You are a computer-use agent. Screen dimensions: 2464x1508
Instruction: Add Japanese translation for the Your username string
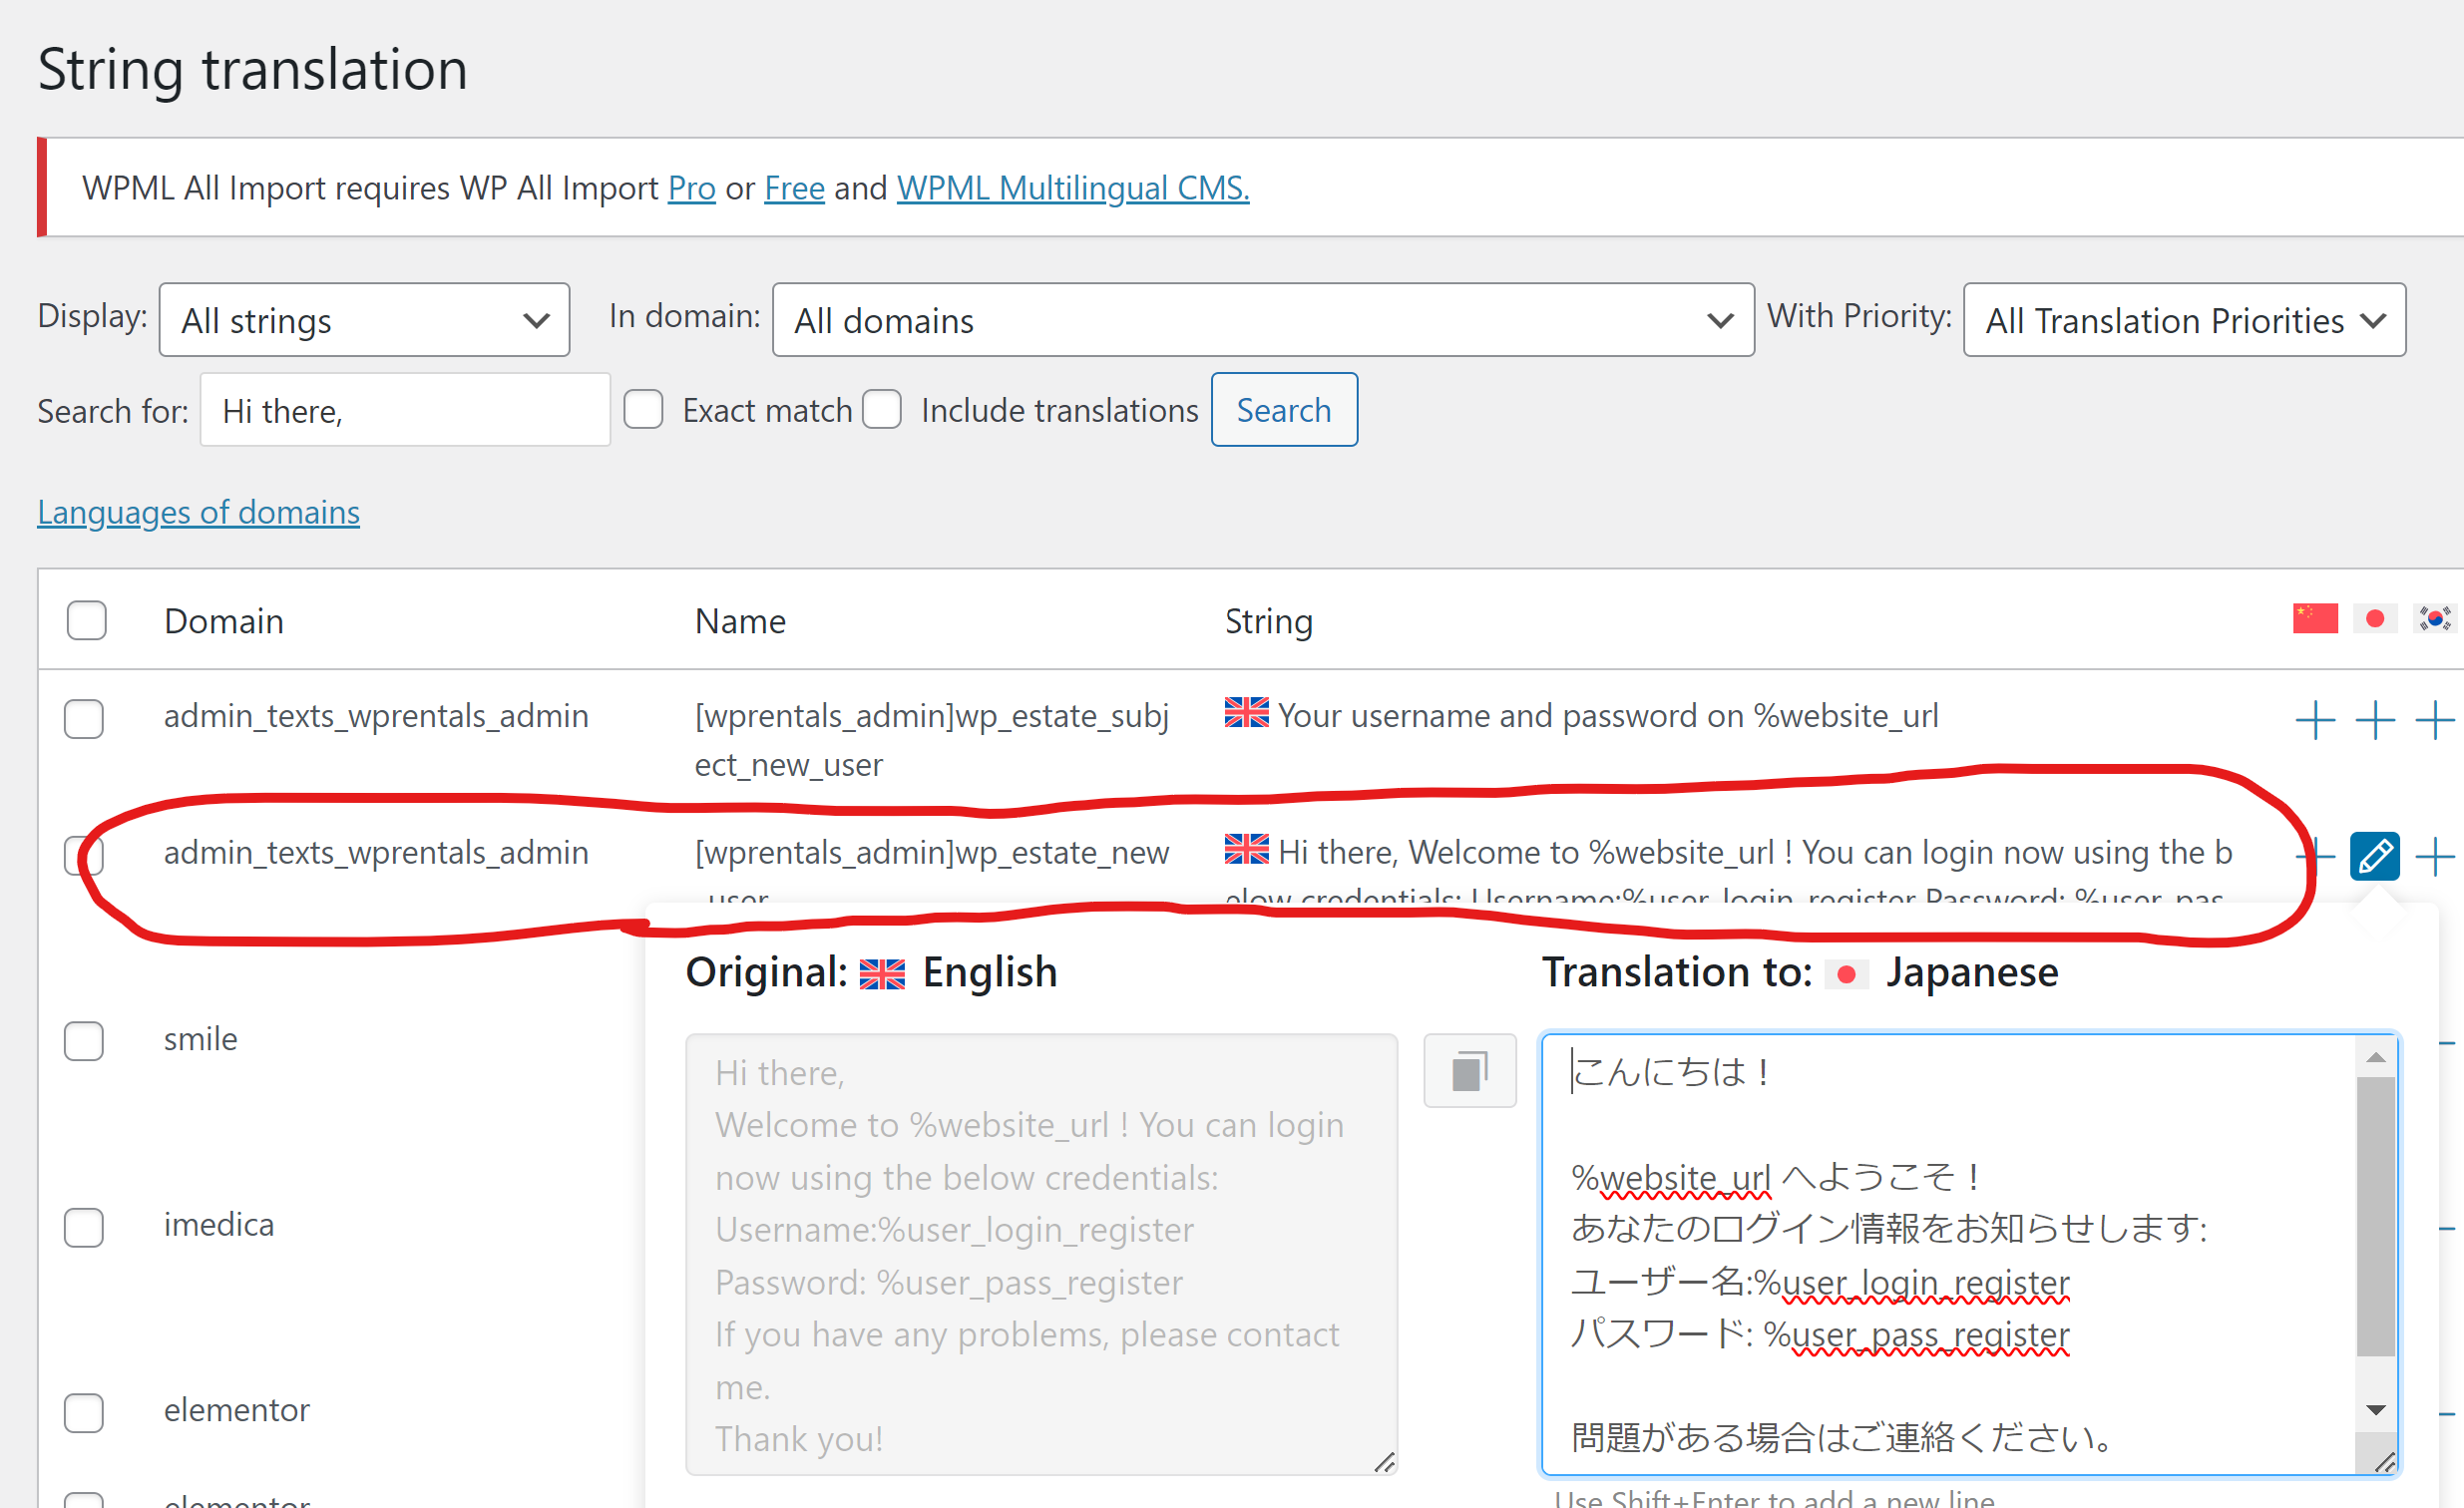tap(2375, 720)
